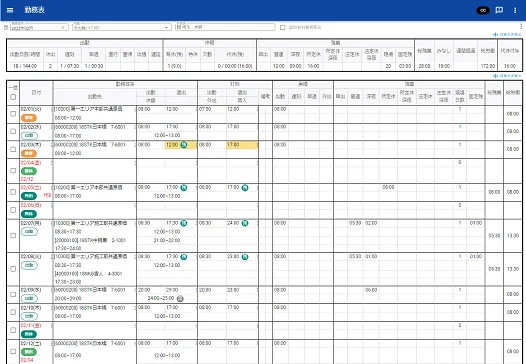Expand details link above the daily table
This screenshot has height=364, width=526.
[x=508, y=76]
